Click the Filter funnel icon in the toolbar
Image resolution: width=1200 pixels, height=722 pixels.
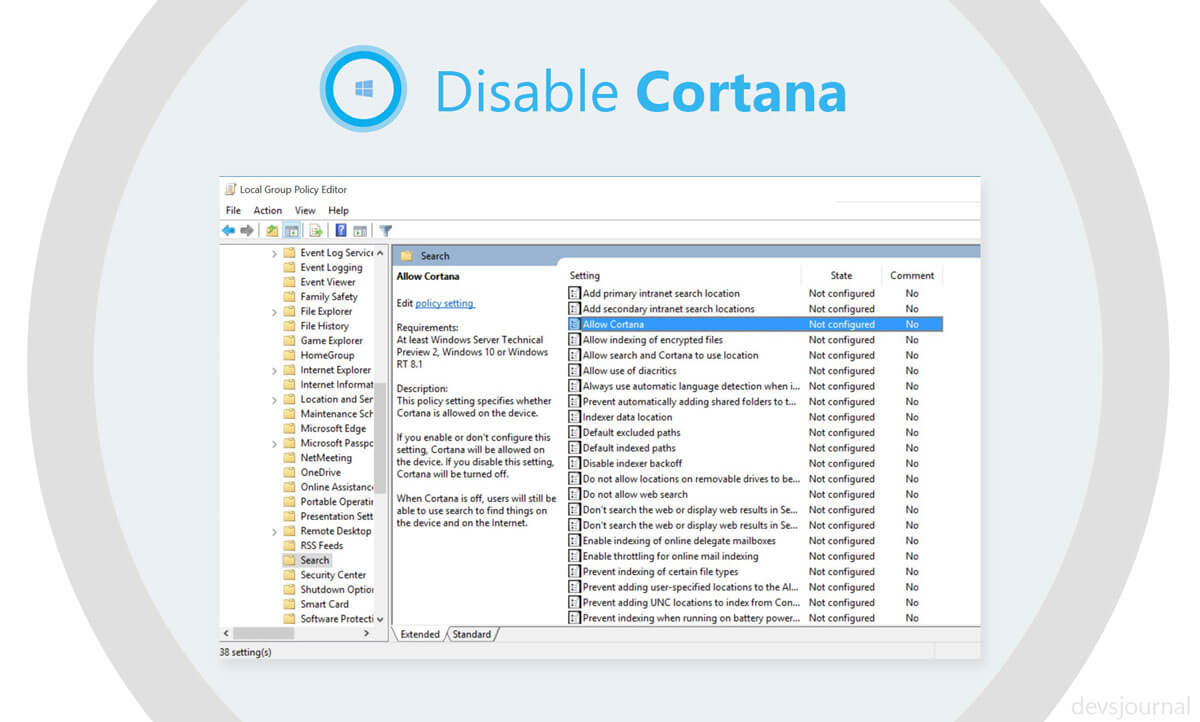[x=385, y=231]
